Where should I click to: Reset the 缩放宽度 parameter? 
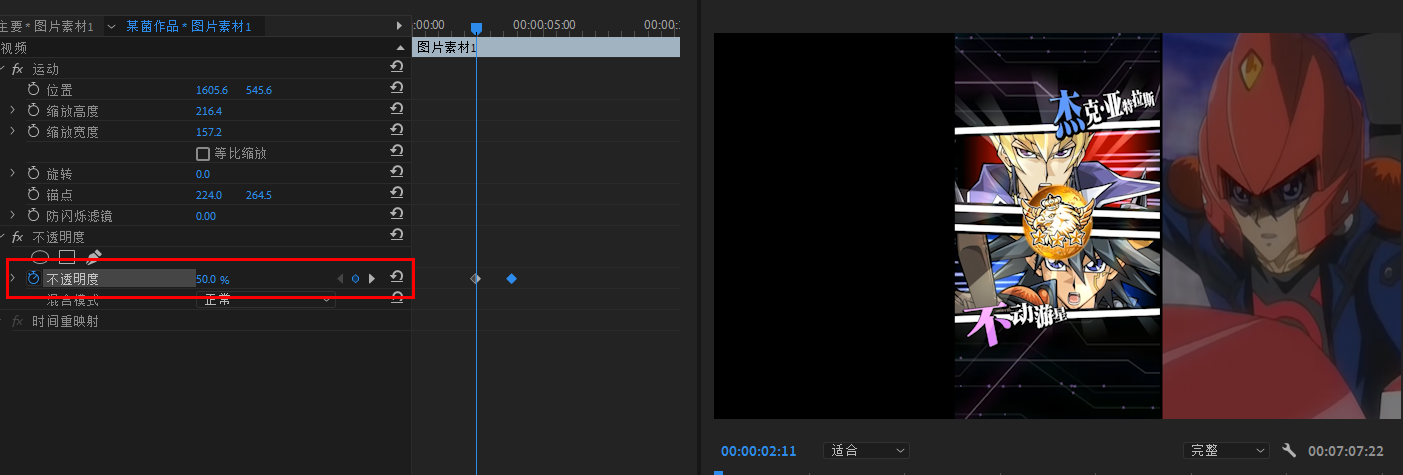pos(397,130)
